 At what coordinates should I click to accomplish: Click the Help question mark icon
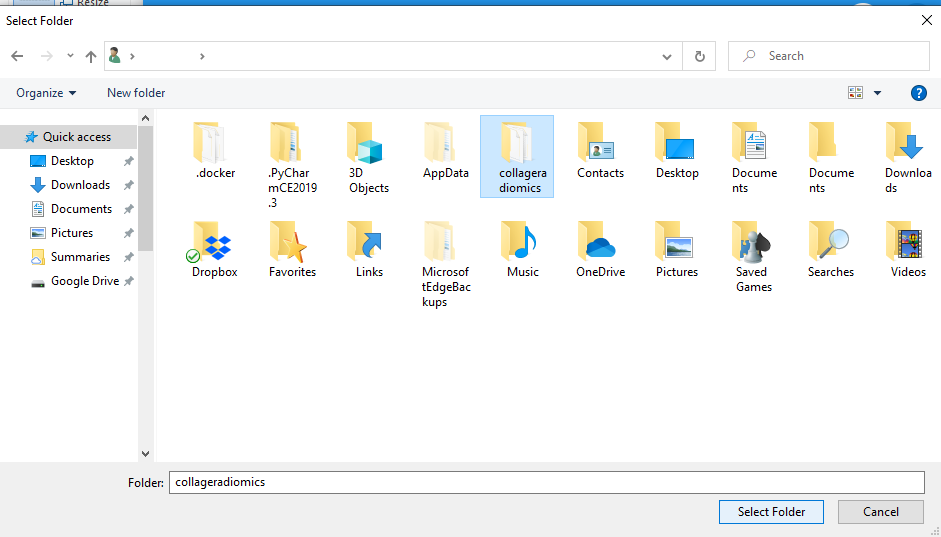pyautogui.click(x=918, y=93)
